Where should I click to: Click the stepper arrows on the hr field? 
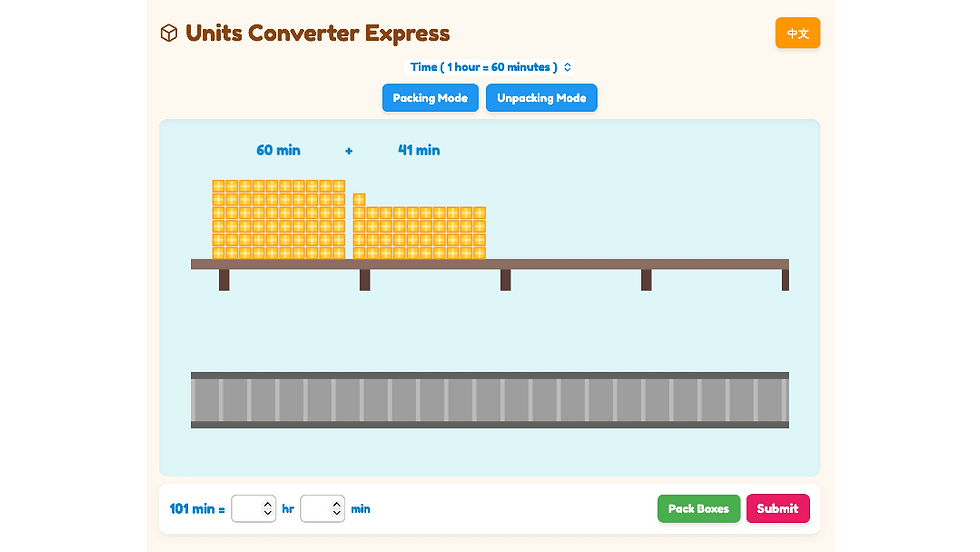tap(267, 509)
